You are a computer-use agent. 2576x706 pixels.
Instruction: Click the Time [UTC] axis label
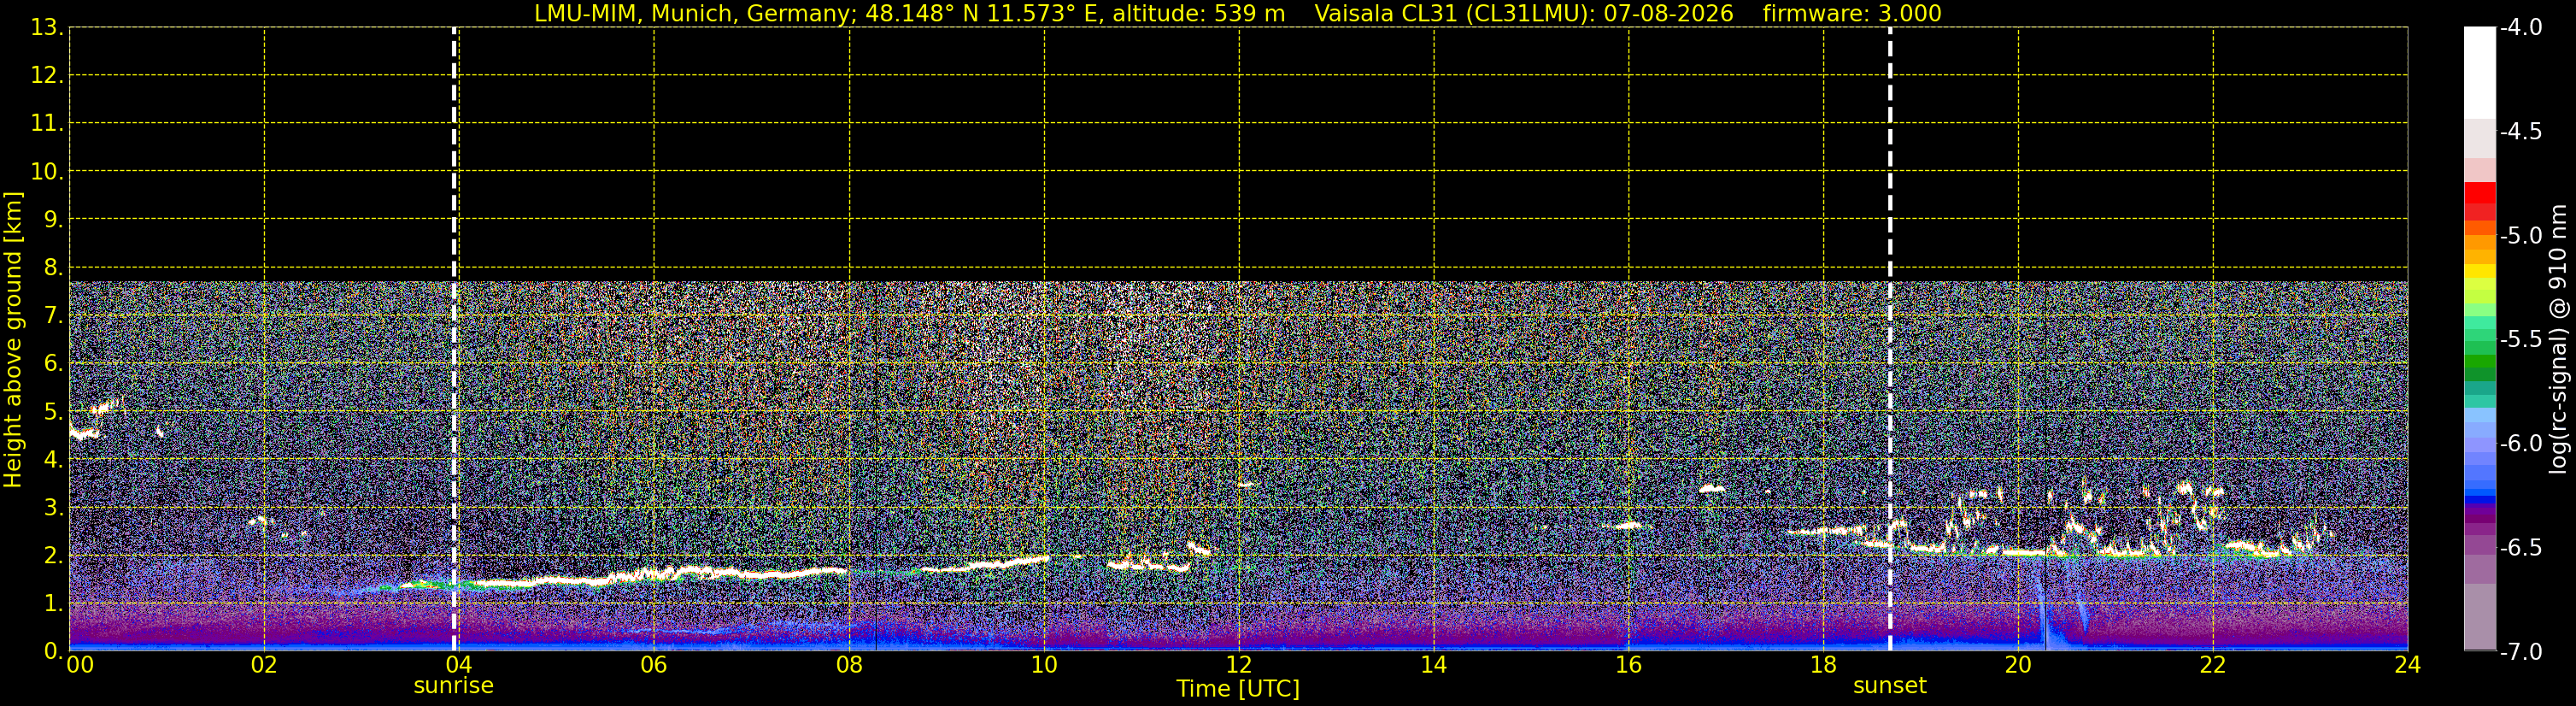point(1238,689)
